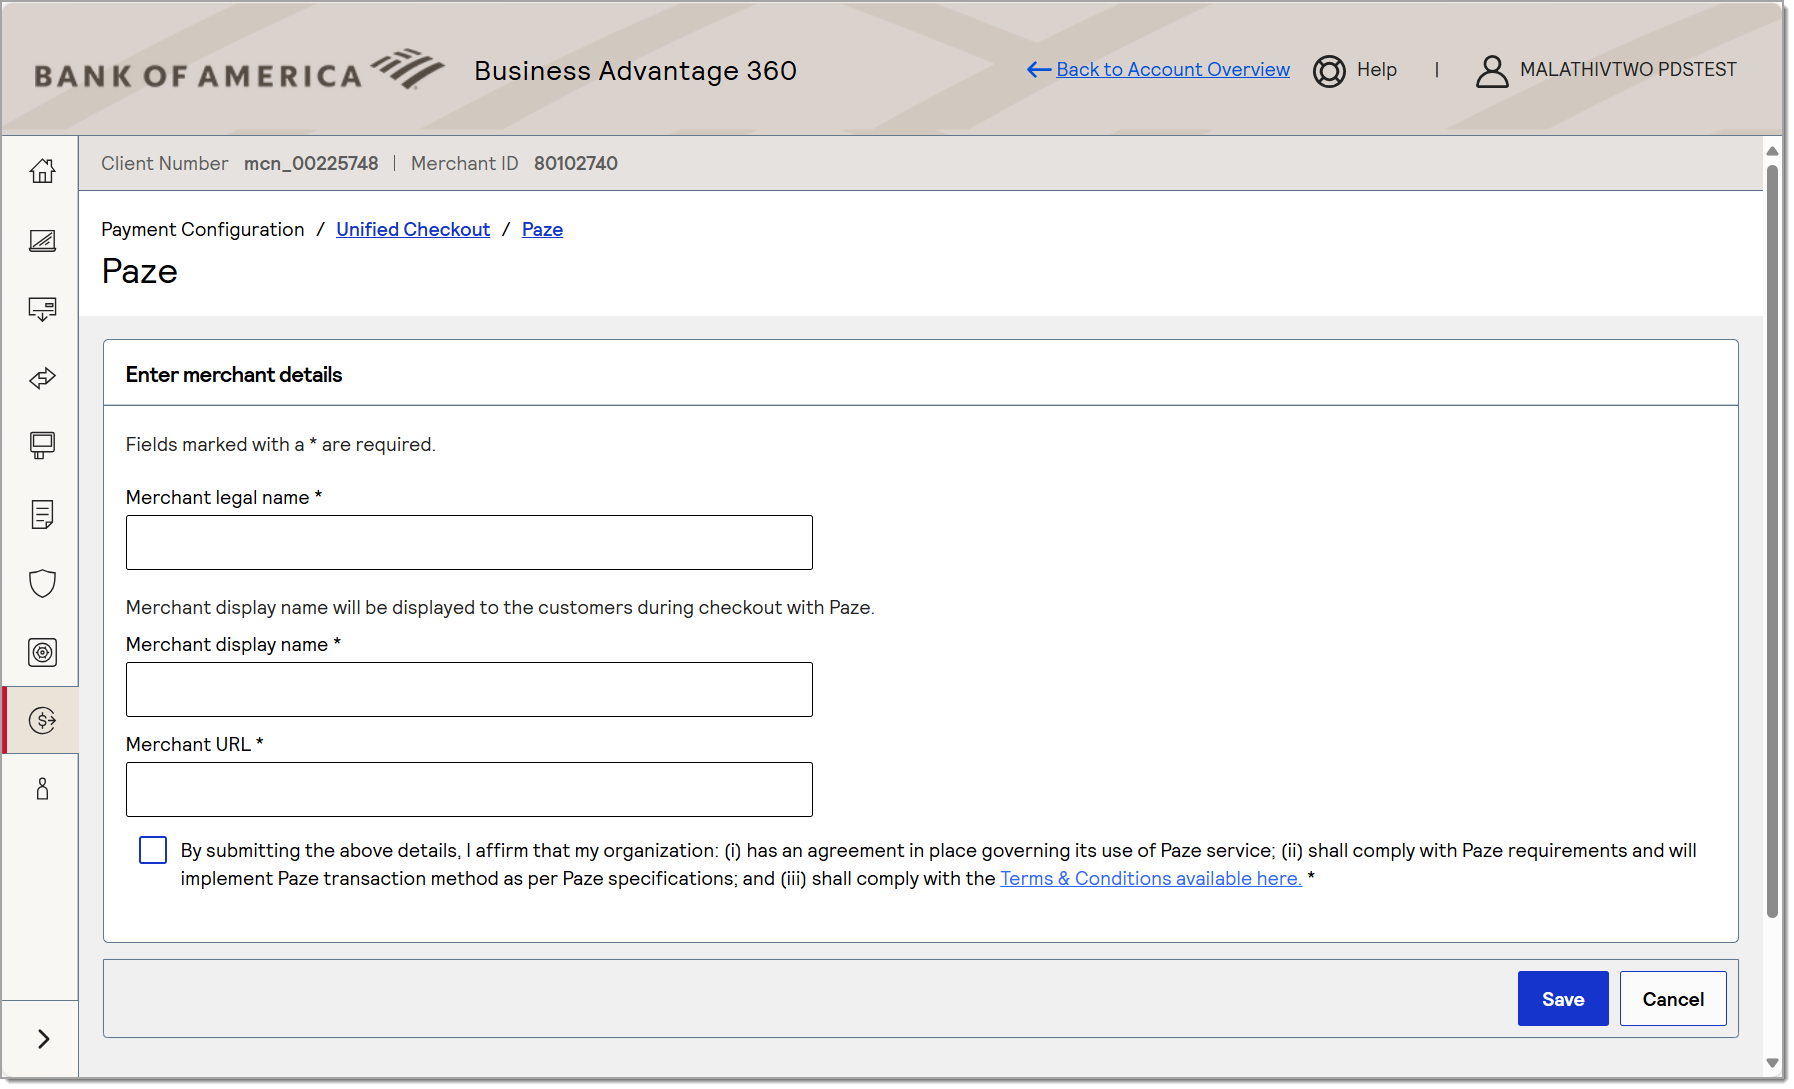
Task: Open the settings gear icon in sidebar
Action: click(x=42, y=652)
